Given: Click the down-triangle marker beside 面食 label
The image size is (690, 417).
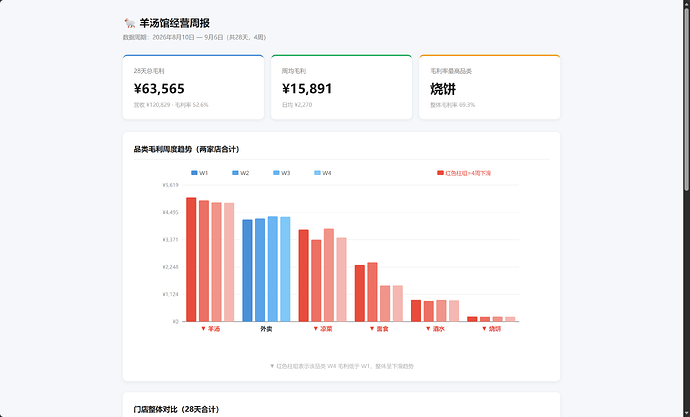Looking at the screenshot, I should (x=372, y=329).
